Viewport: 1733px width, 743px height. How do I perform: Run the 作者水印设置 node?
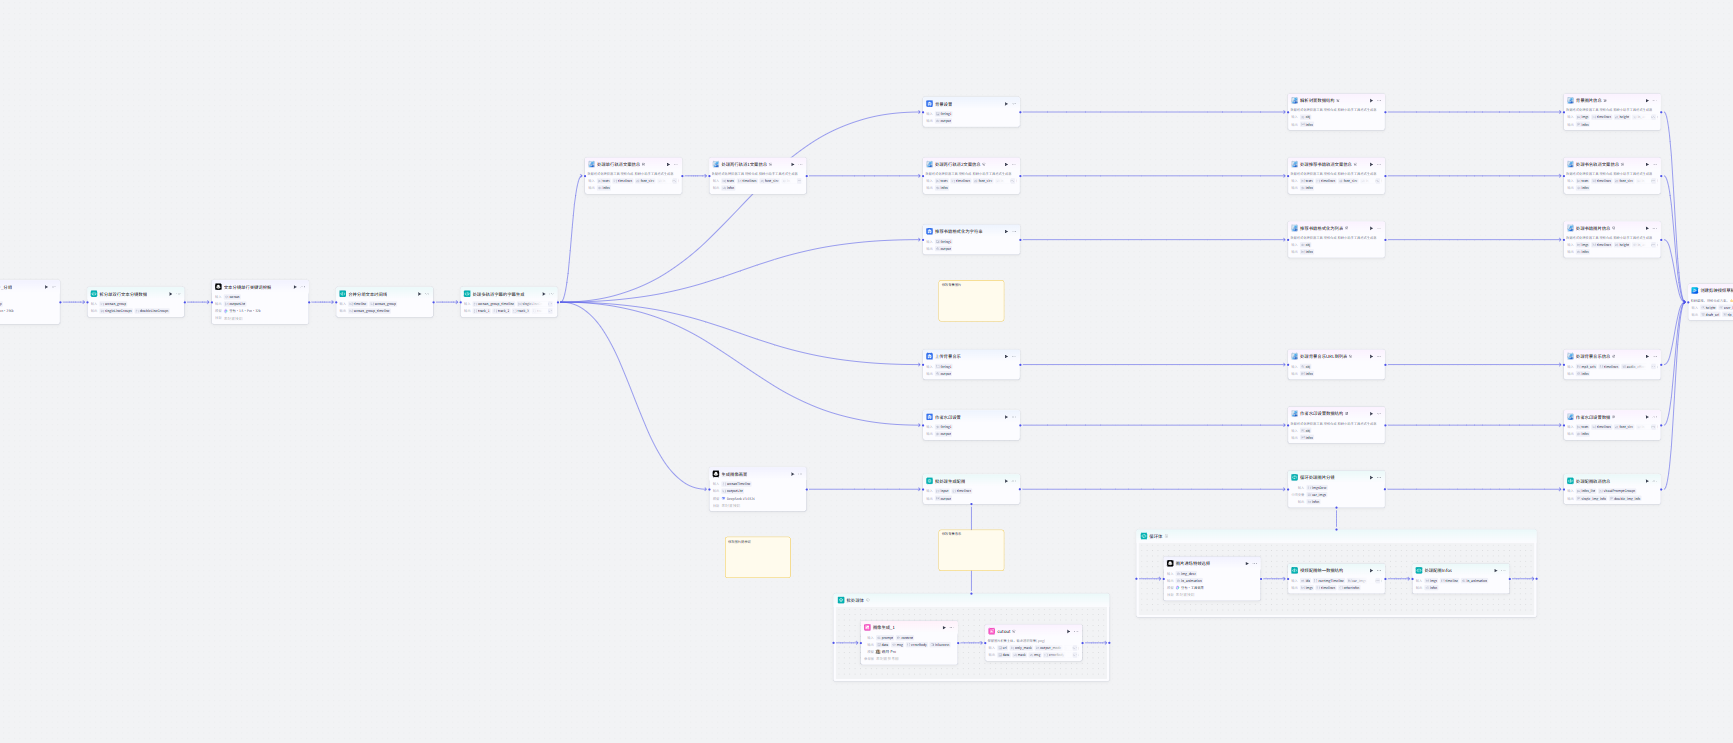coord(1006,417)
